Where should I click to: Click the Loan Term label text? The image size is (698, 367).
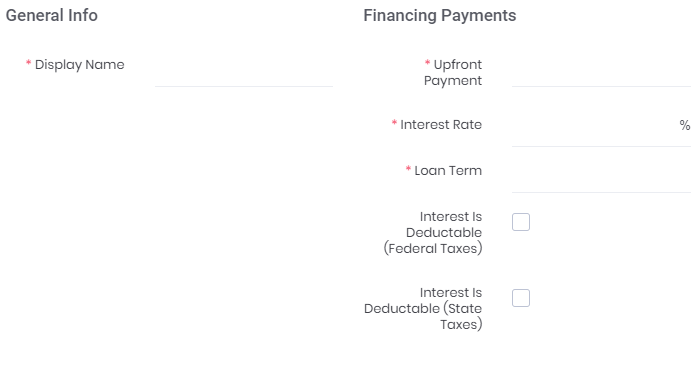click(448, 171)
